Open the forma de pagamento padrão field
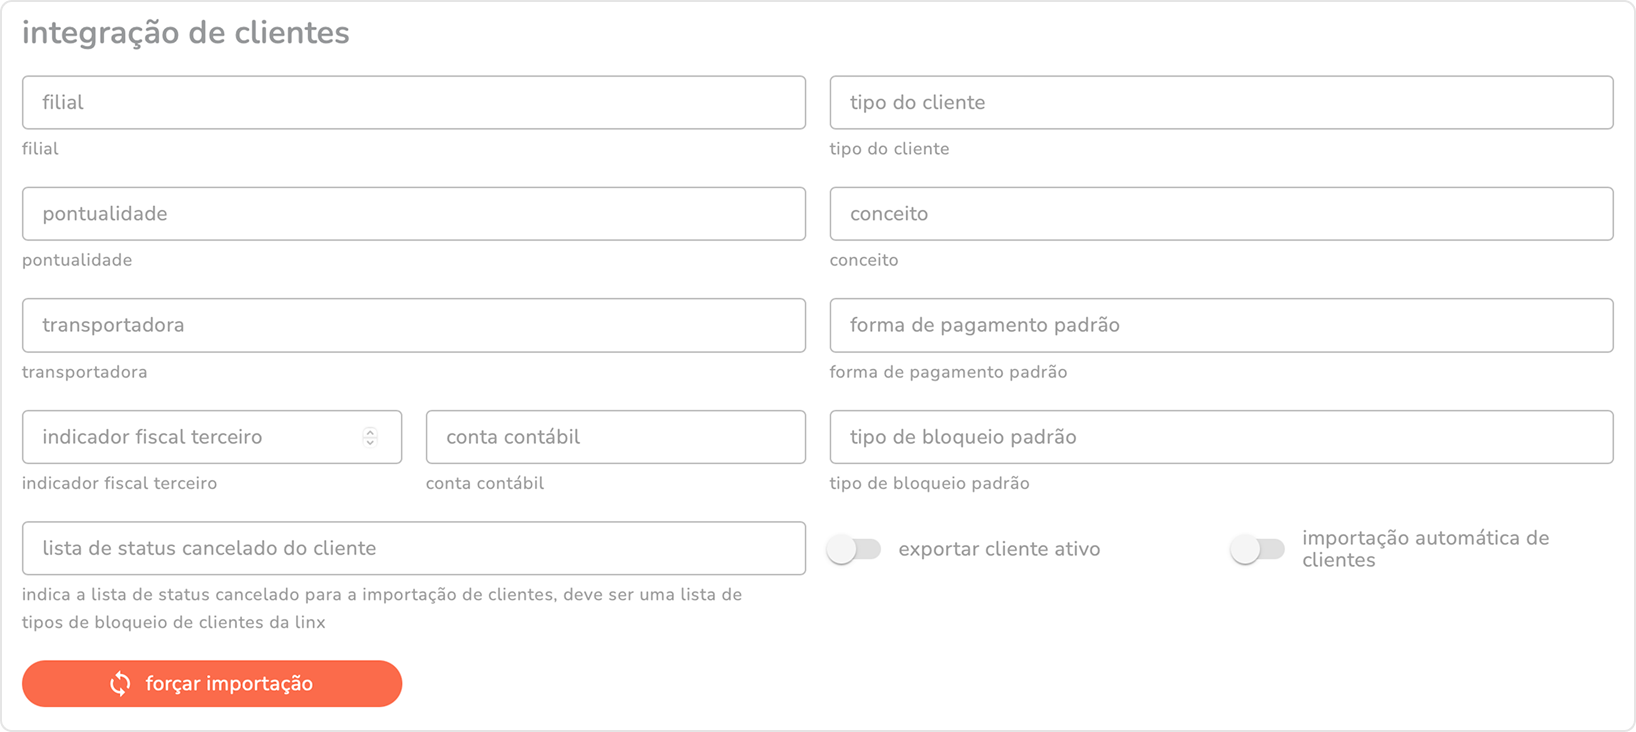Viewport: 1636px width, 732px height. coord(1220,325)
